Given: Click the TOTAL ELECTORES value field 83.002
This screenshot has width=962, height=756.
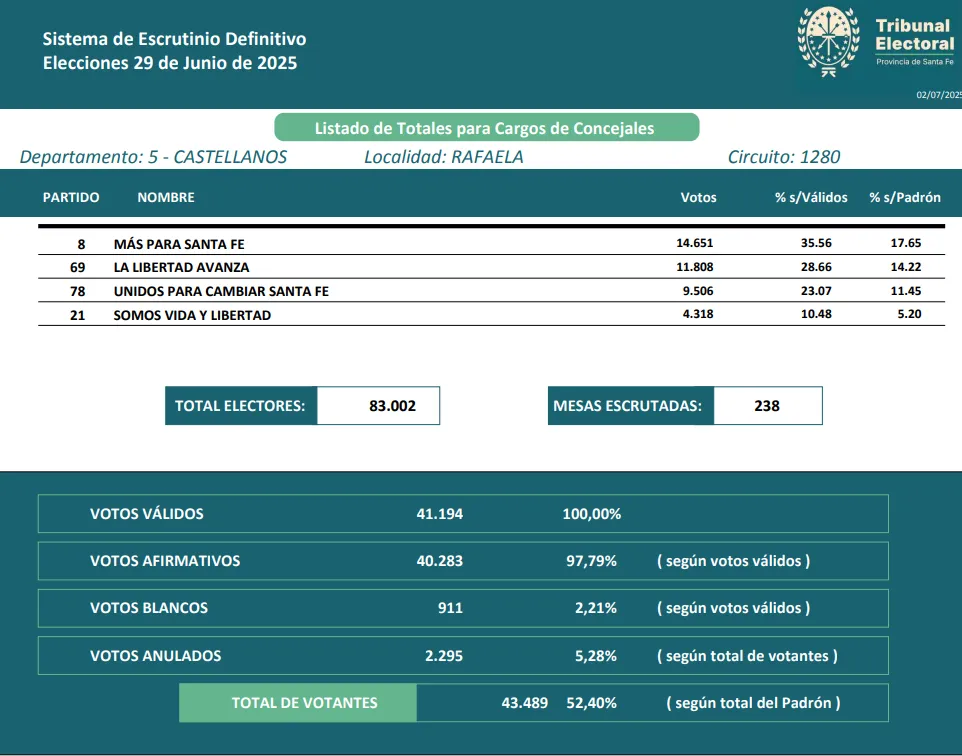Looking at the screenshot, I should (379, 406).
